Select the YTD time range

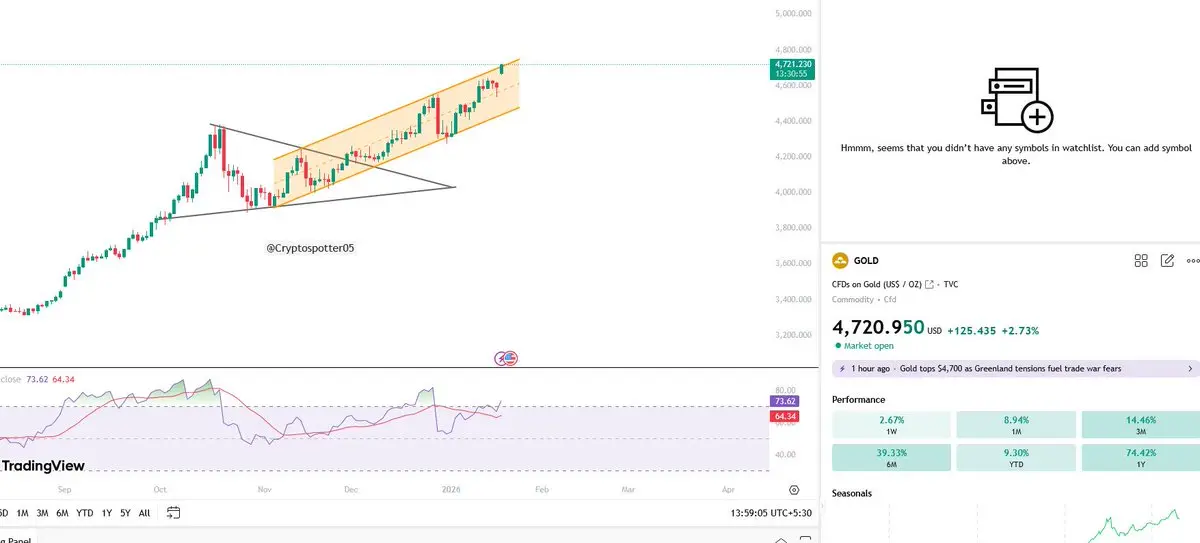point(85,513)
